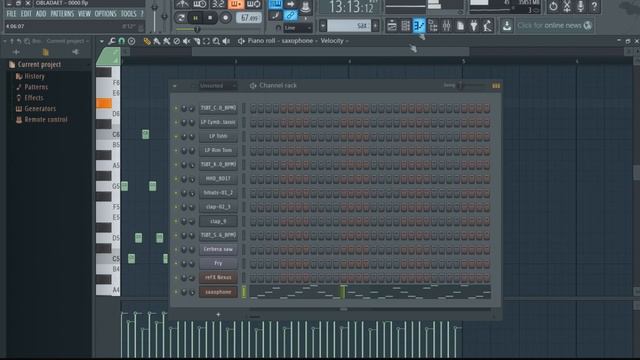The height and width of the screenshot is (360, 640).
Task: Toggle the piano roll magnet snap icon
Action: [121, 41]
